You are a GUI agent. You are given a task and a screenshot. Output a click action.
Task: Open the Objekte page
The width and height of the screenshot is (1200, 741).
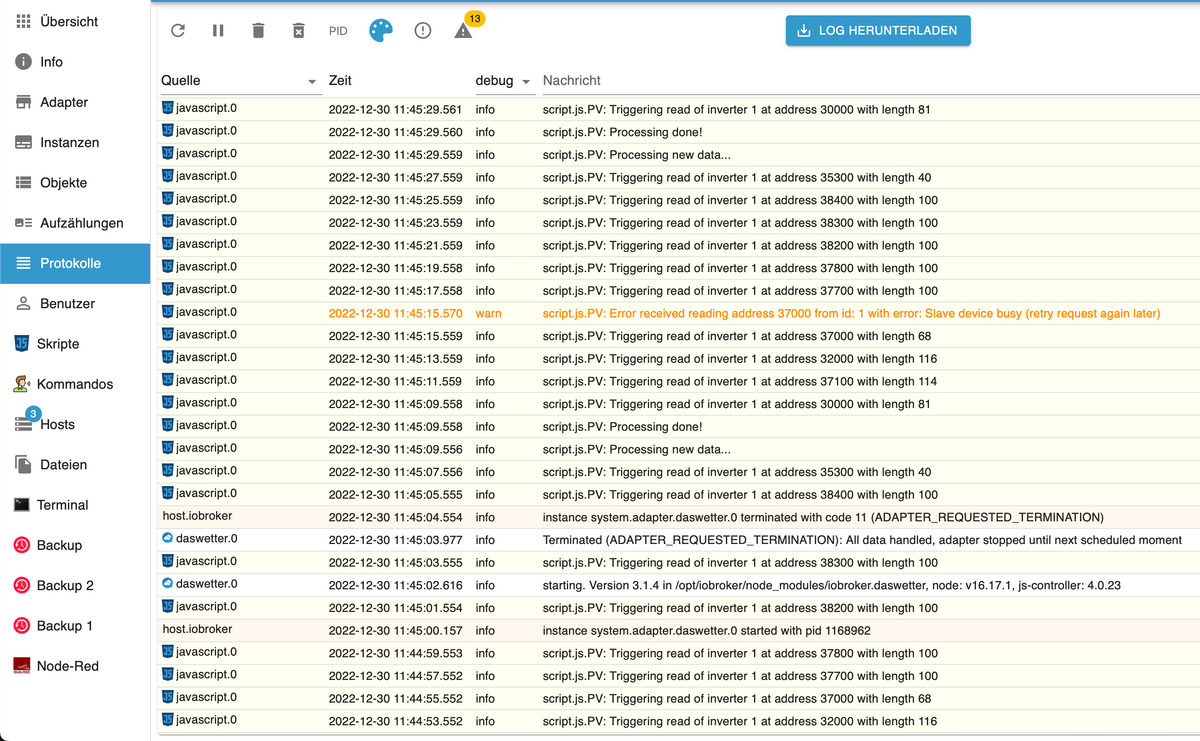pos(75,183)
